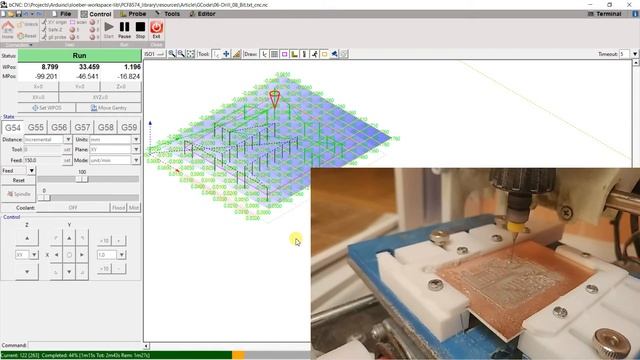Switch to the Probe tab
Viewport: 640px width, 360px height.
pyautogui.click(x=133, y=14)
